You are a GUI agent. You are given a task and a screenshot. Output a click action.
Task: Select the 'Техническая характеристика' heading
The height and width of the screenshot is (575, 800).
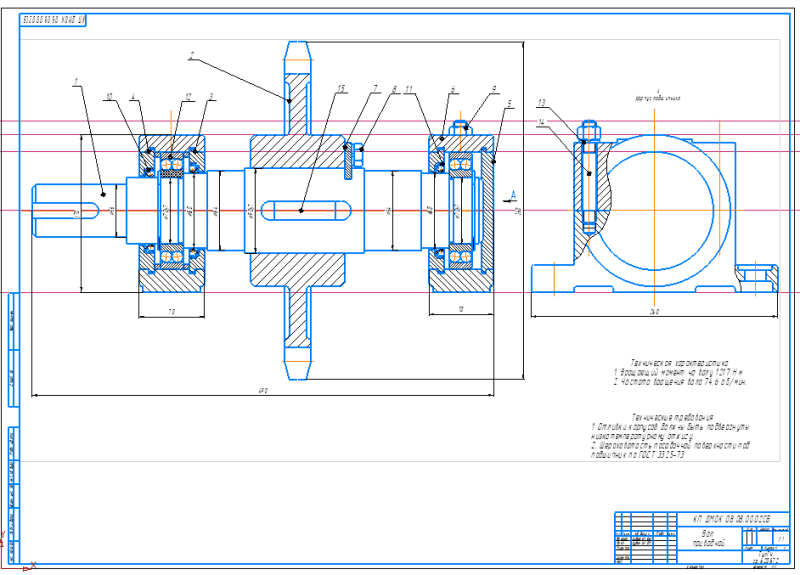pos(680,363)
